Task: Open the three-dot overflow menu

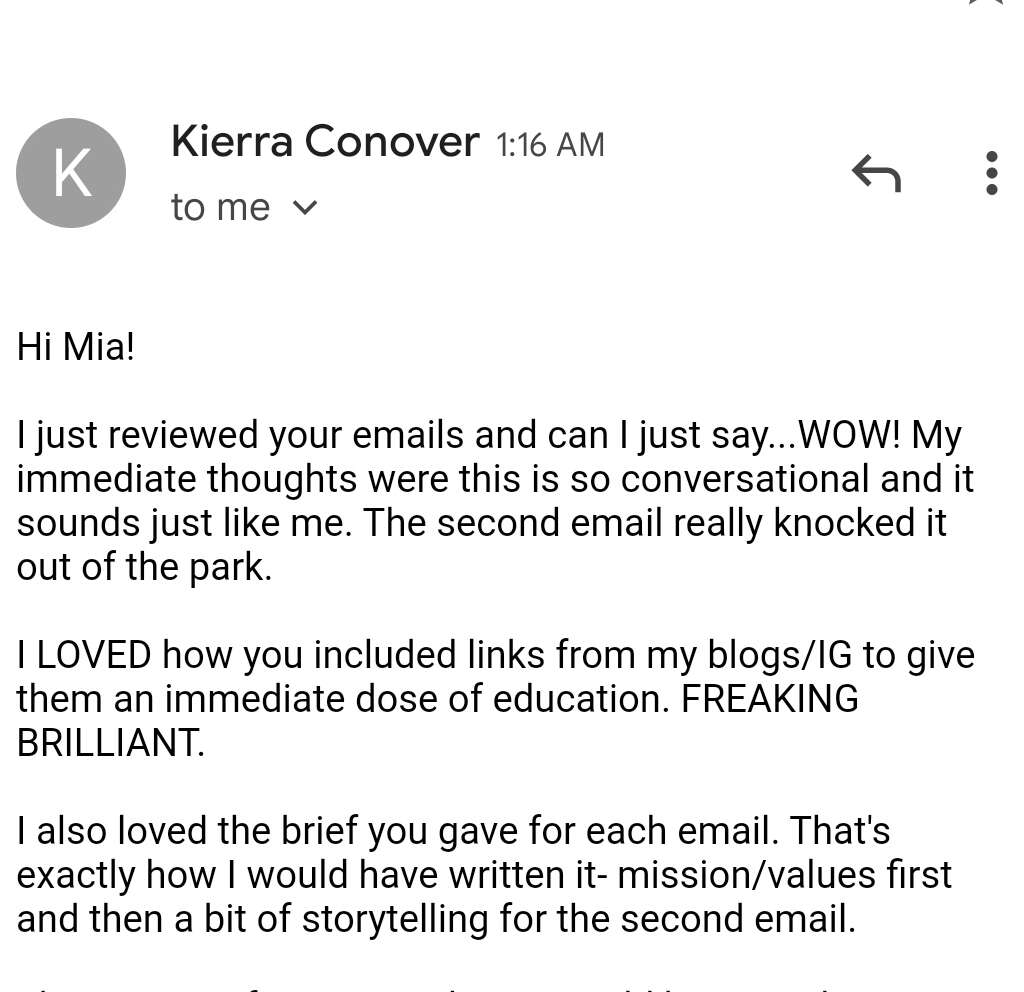Action: (x=991, y=172)
